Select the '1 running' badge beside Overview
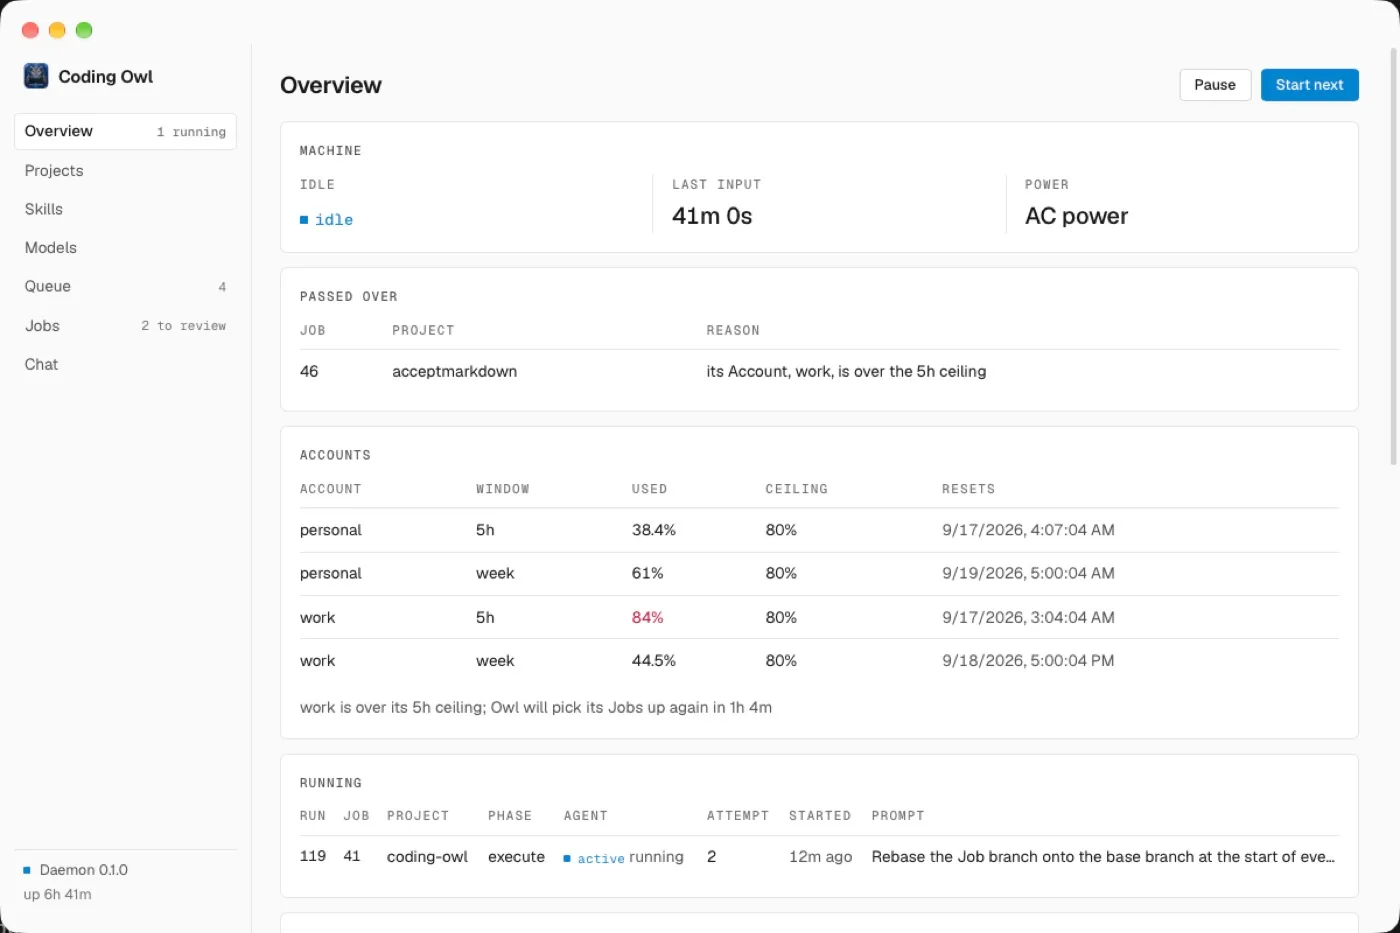The width and height of the screenshot is (1400, 933). pyautogui.click(x=191, y=132)
